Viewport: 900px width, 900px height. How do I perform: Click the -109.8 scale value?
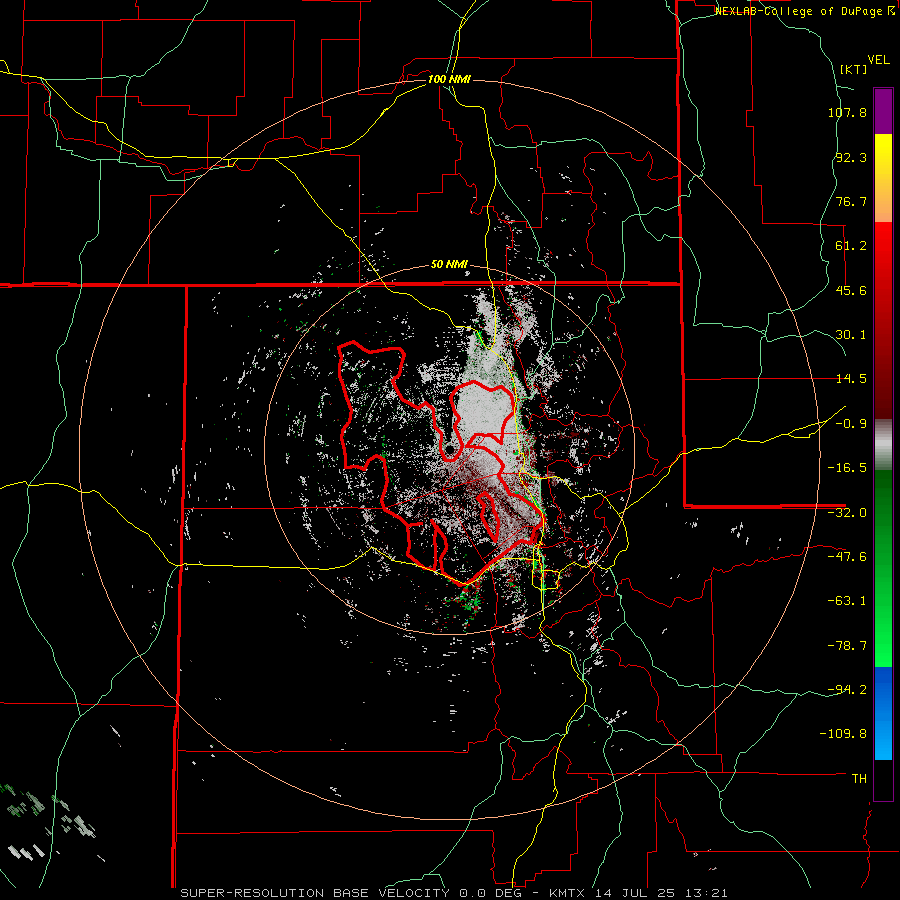pos(843,734)
